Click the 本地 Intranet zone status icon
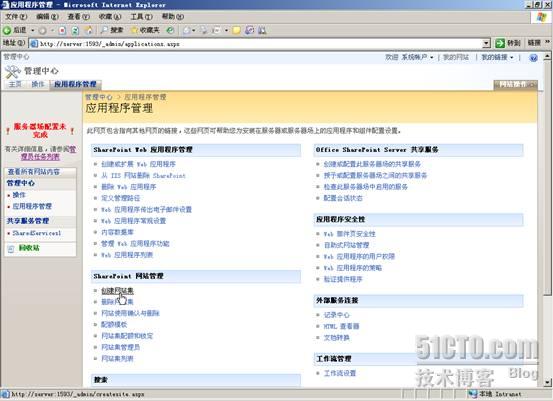Screen dimensions: 553x401 click(x=473, y=394)
